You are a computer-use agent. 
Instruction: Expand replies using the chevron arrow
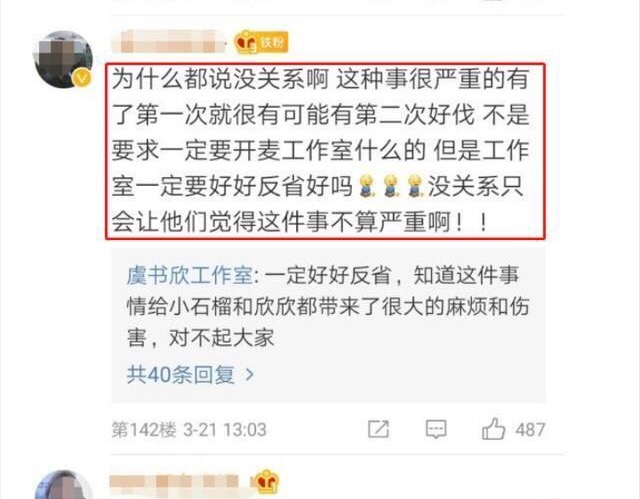coord(249,374)
